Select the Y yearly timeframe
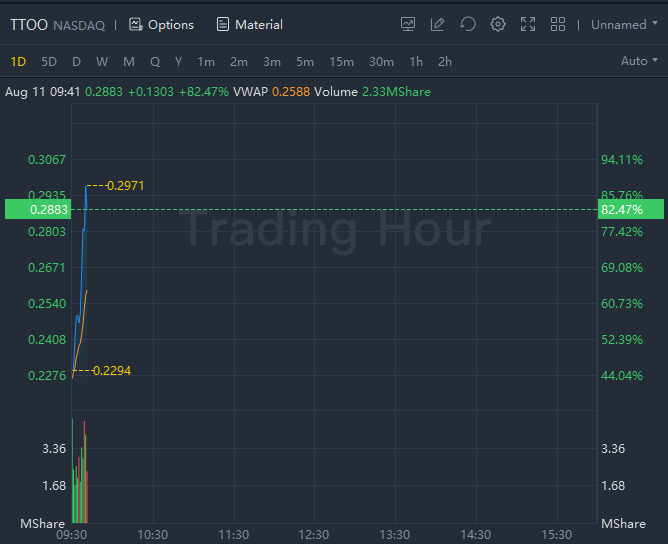Image resolution: width=668 pixels, height=544 pixels. [x=179, y=62]
